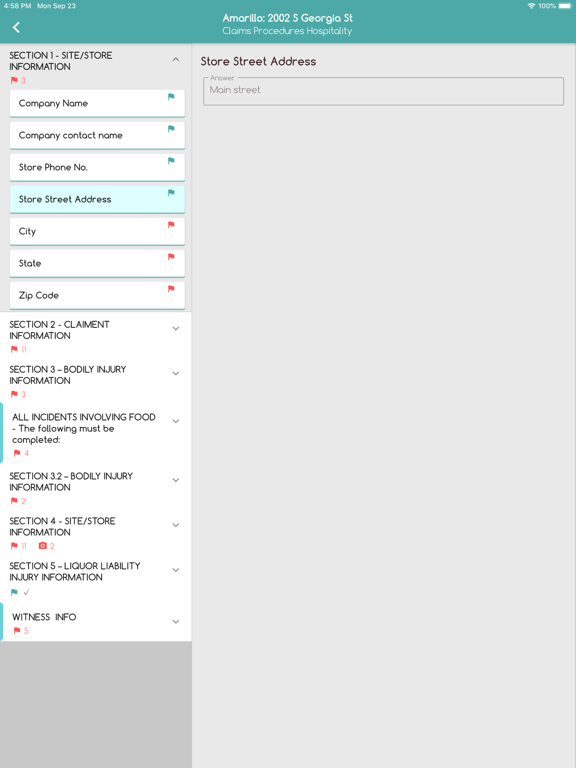Select the Company contact name question
Viewport: 576px width, 768px height.
pos(97,135)
